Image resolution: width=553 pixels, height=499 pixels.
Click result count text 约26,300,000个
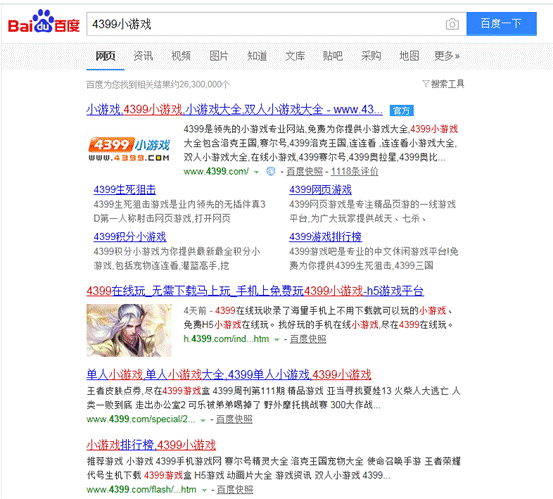click(x=158, y=84)
